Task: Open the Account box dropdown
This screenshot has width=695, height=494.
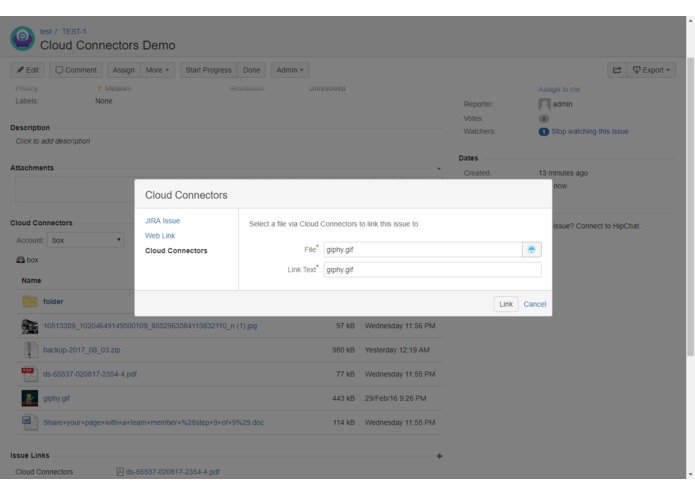Action: click(85, 240)
